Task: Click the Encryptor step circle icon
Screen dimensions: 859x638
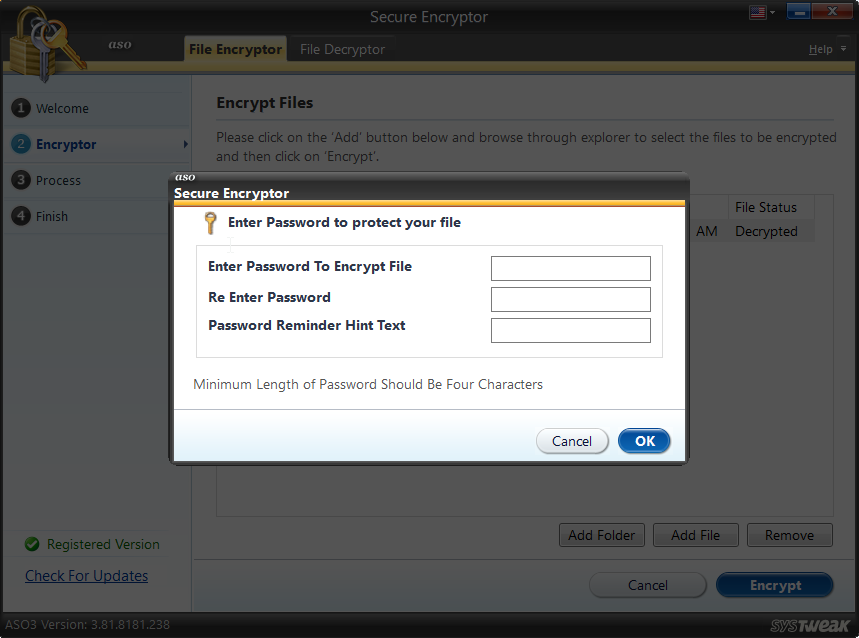Action: click(22, 144)
